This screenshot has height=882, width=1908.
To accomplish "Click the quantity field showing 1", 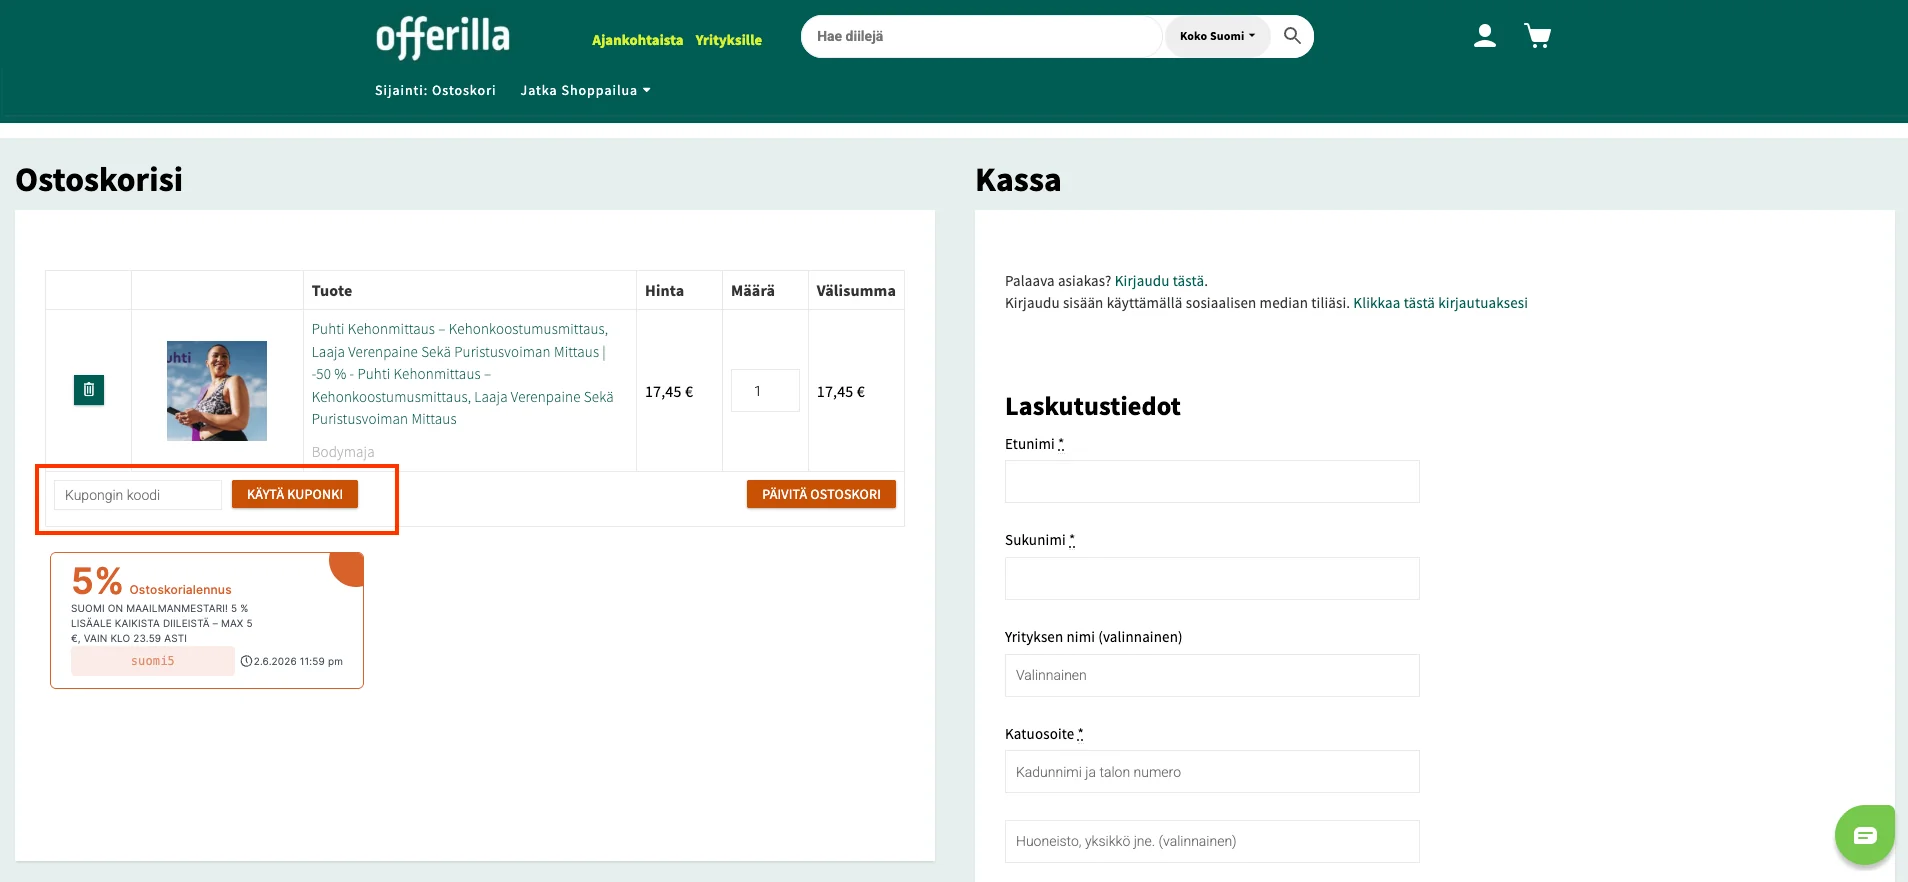I will (x=765, y=391).
